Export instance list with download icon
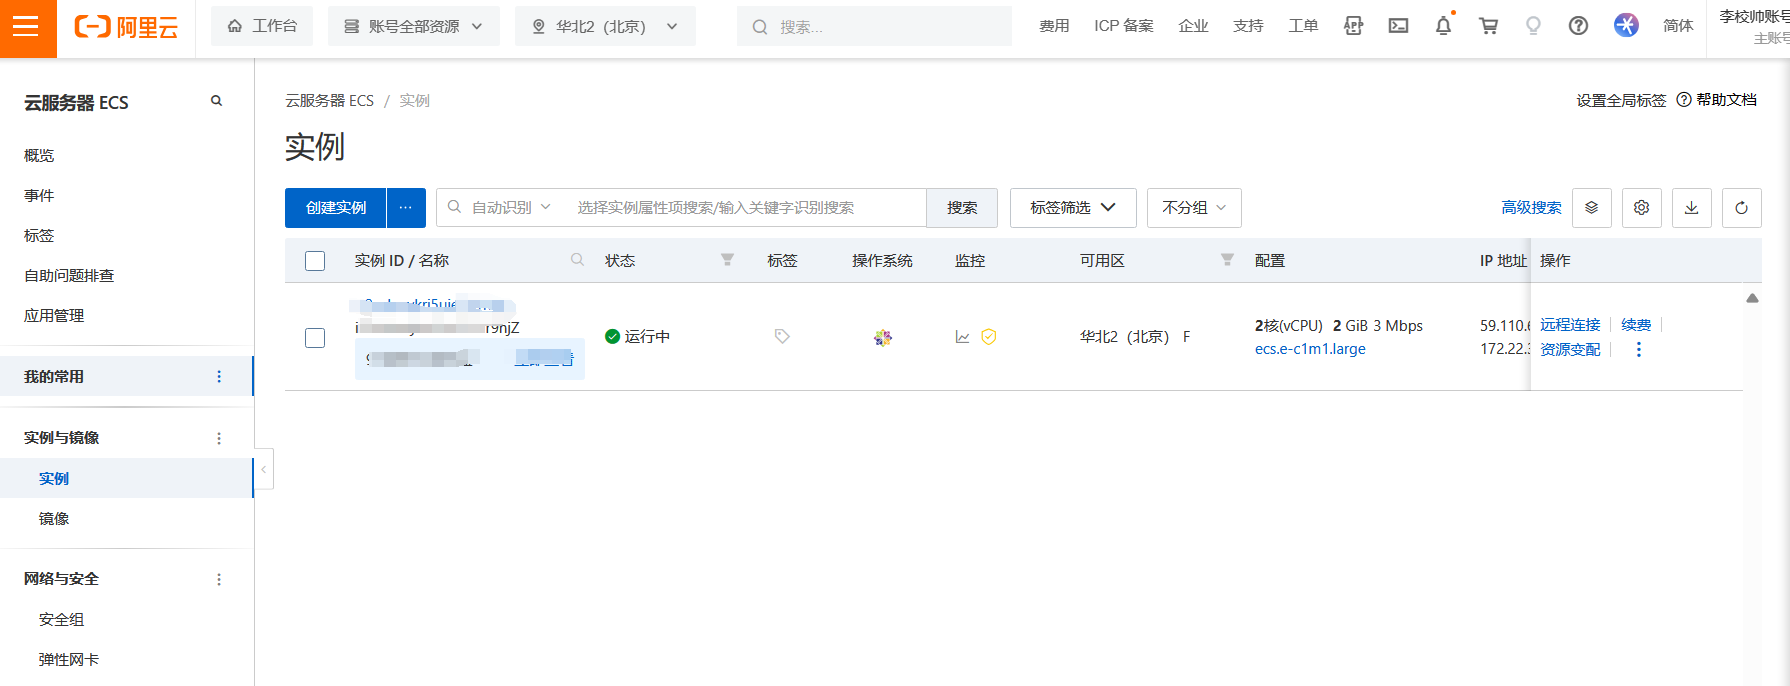The image size is (1790, 686). click(x=1691, y=208)
